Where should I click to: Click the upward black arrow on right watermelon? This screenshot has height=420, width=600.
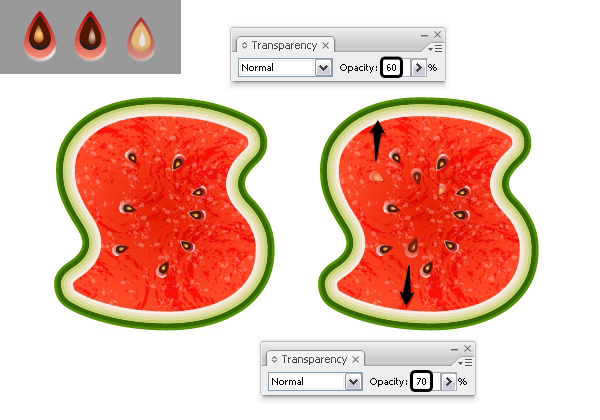point(377,141)
